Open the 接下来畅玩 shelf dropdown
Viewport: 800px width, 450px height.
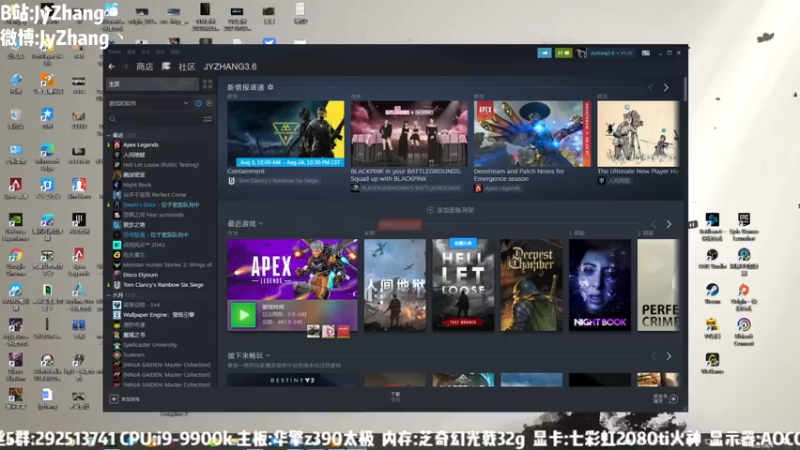pos(249,356)
